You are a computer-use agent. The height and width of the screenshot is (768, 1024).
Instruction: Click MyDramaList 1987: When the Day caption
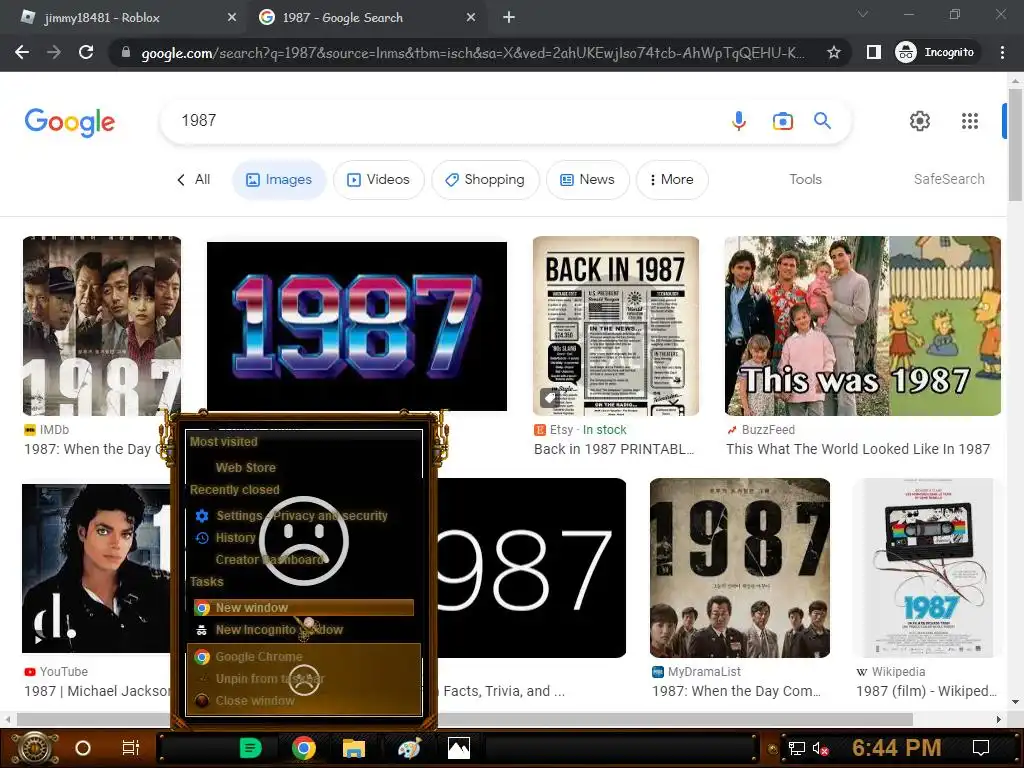736,691
